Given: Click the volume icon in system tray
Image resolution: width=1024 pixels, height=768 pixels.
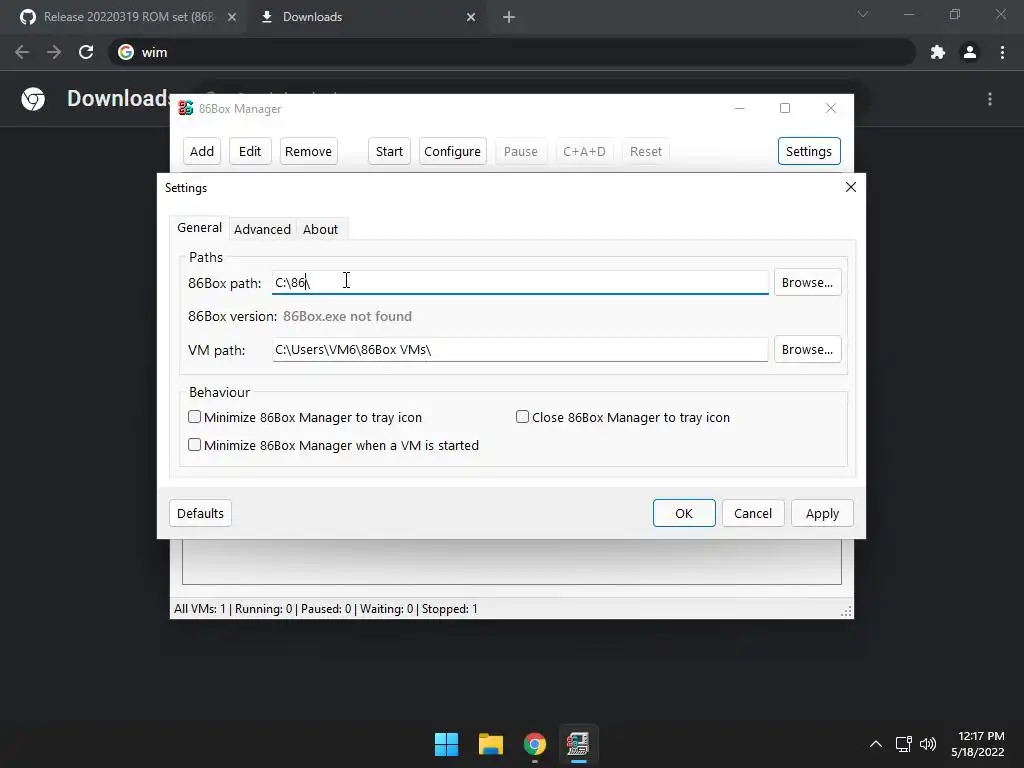Looking at the screenshot, I should (927, 744).
